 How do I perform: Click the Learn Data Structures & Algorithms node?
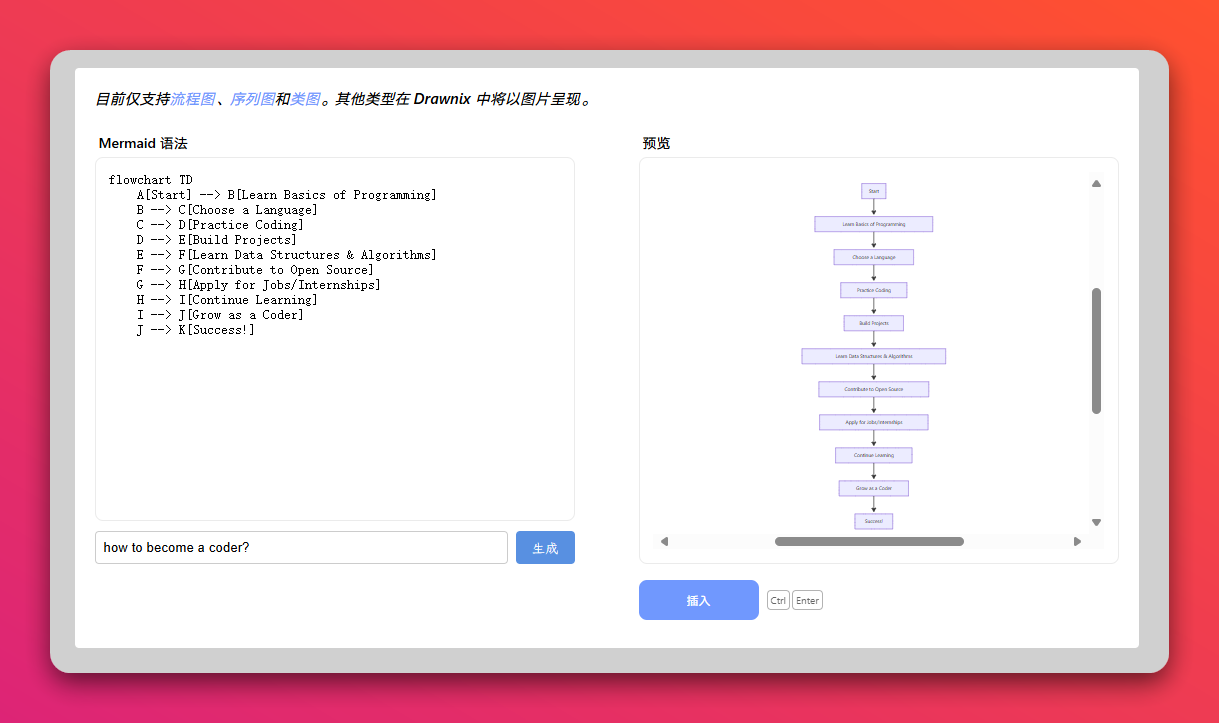(x=873, y=356)
